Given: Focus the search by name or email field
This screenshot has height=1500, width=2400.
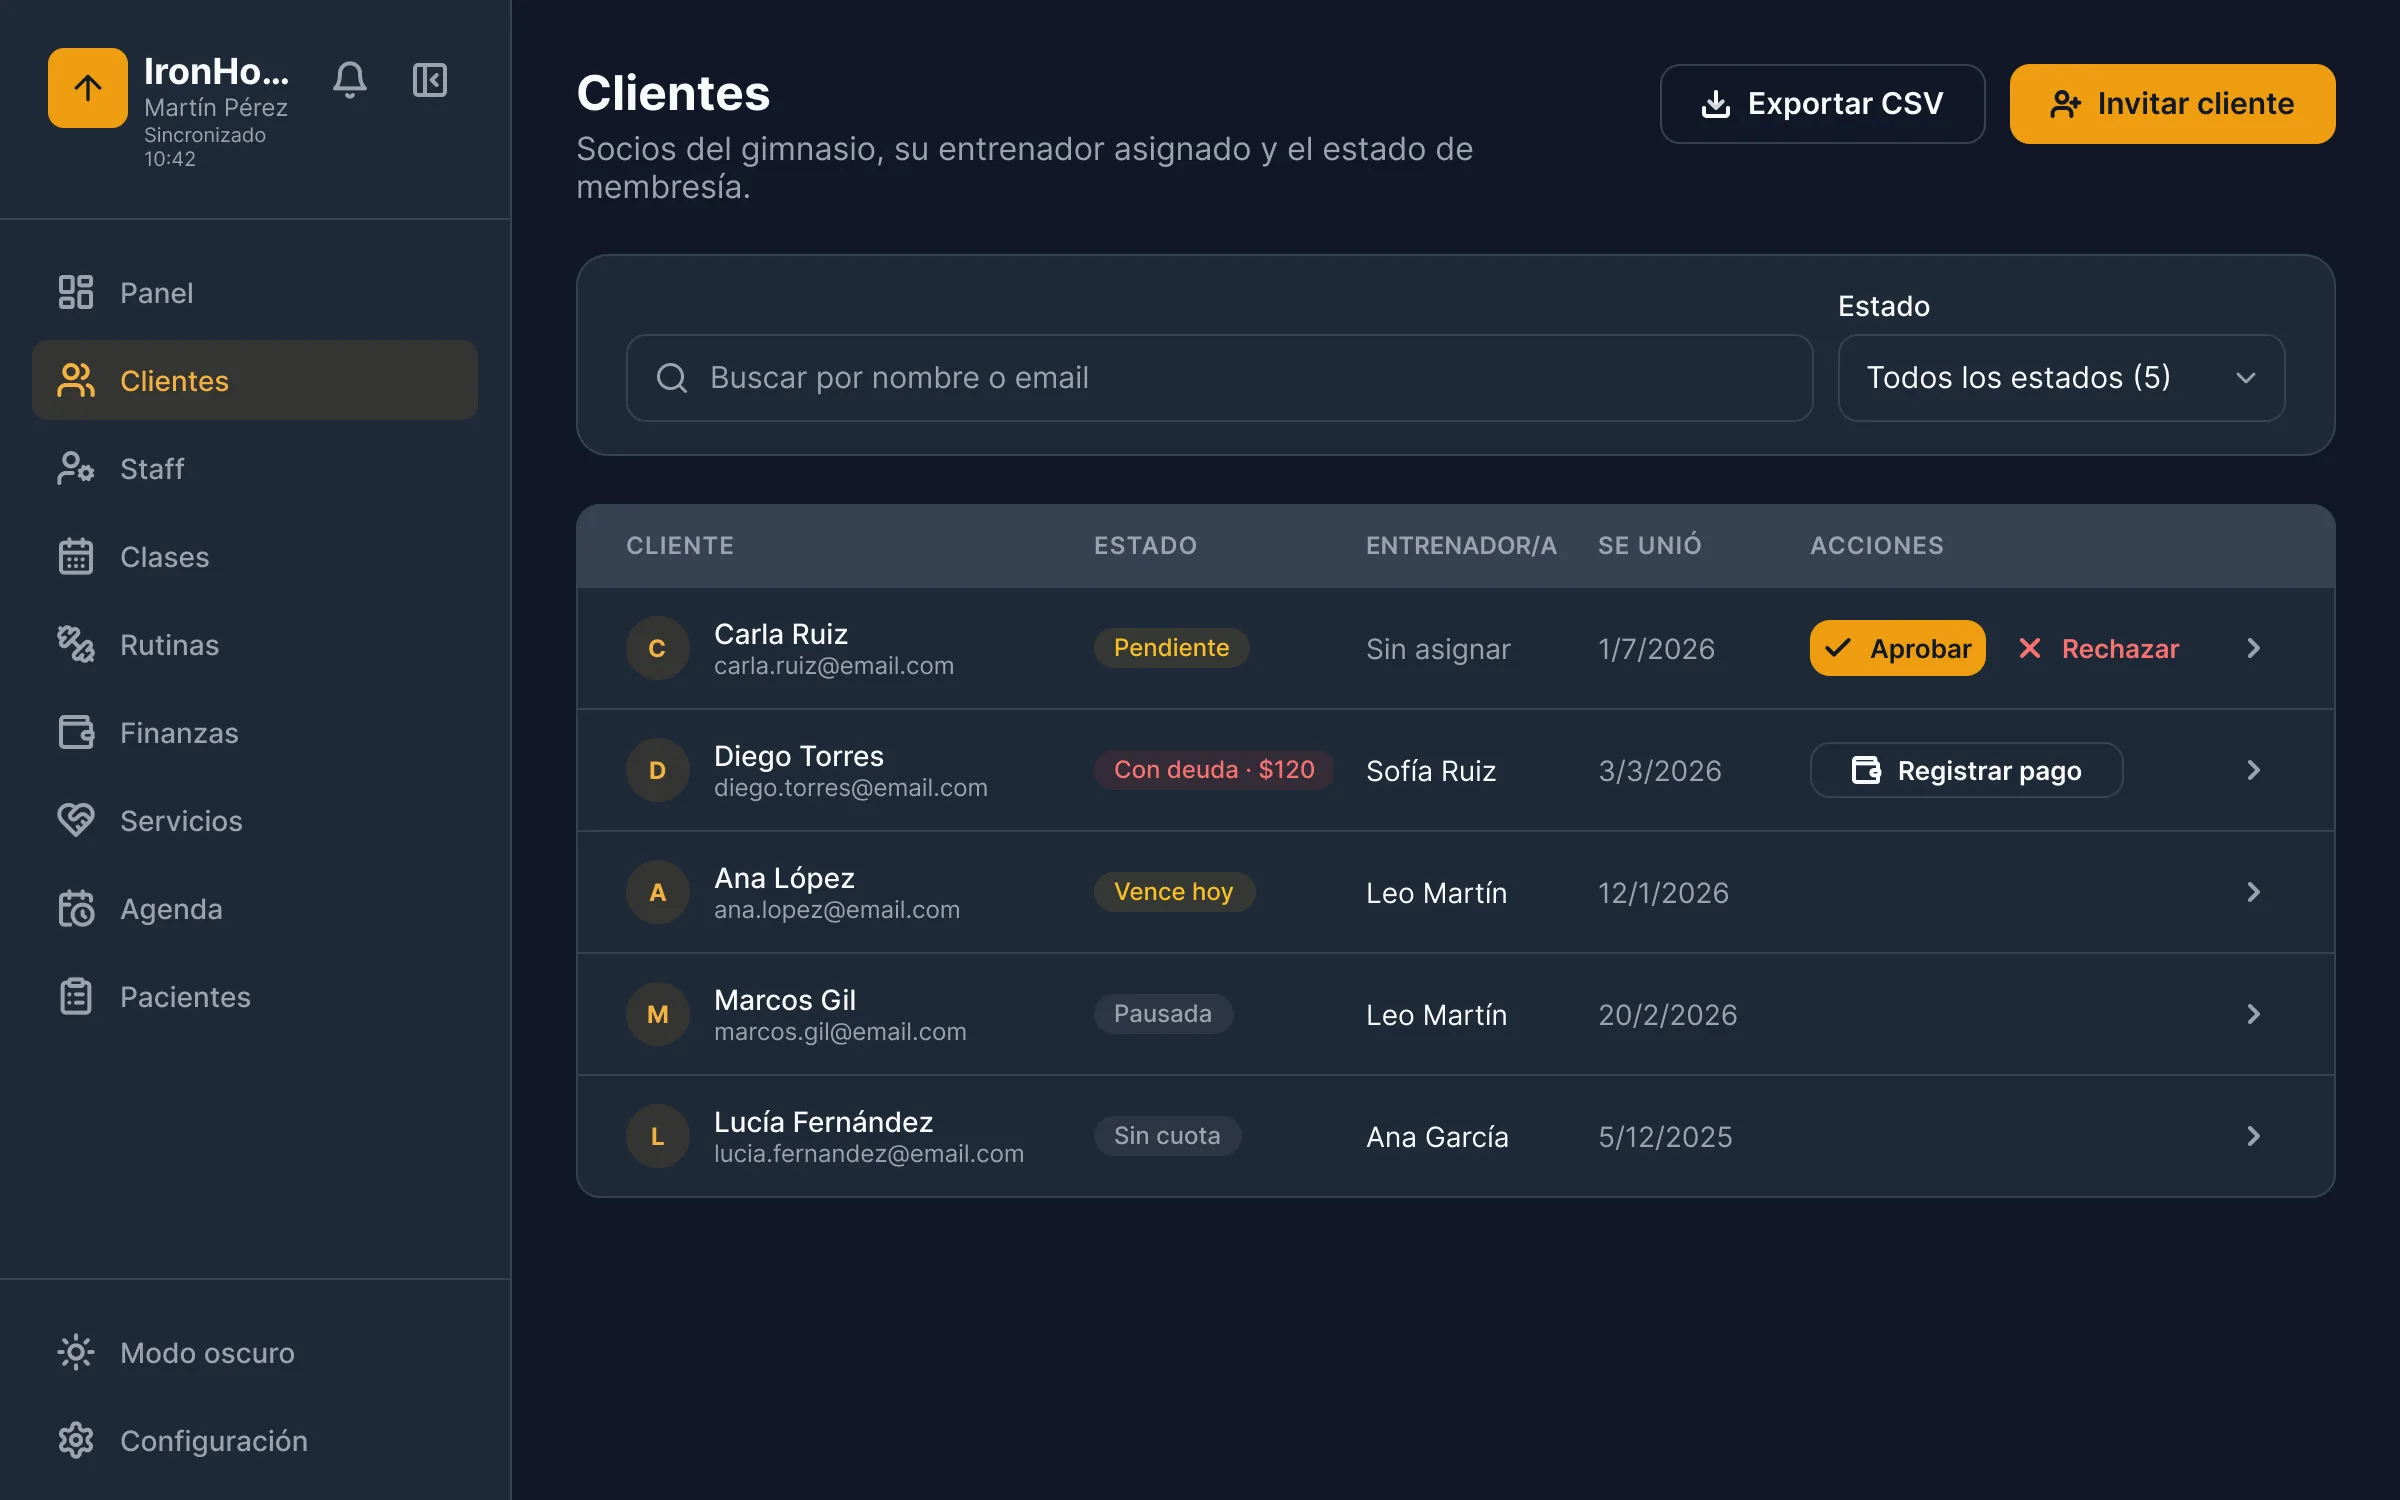Looking at the screenshot, I should pyautogui.click(x=1219, y=378).
